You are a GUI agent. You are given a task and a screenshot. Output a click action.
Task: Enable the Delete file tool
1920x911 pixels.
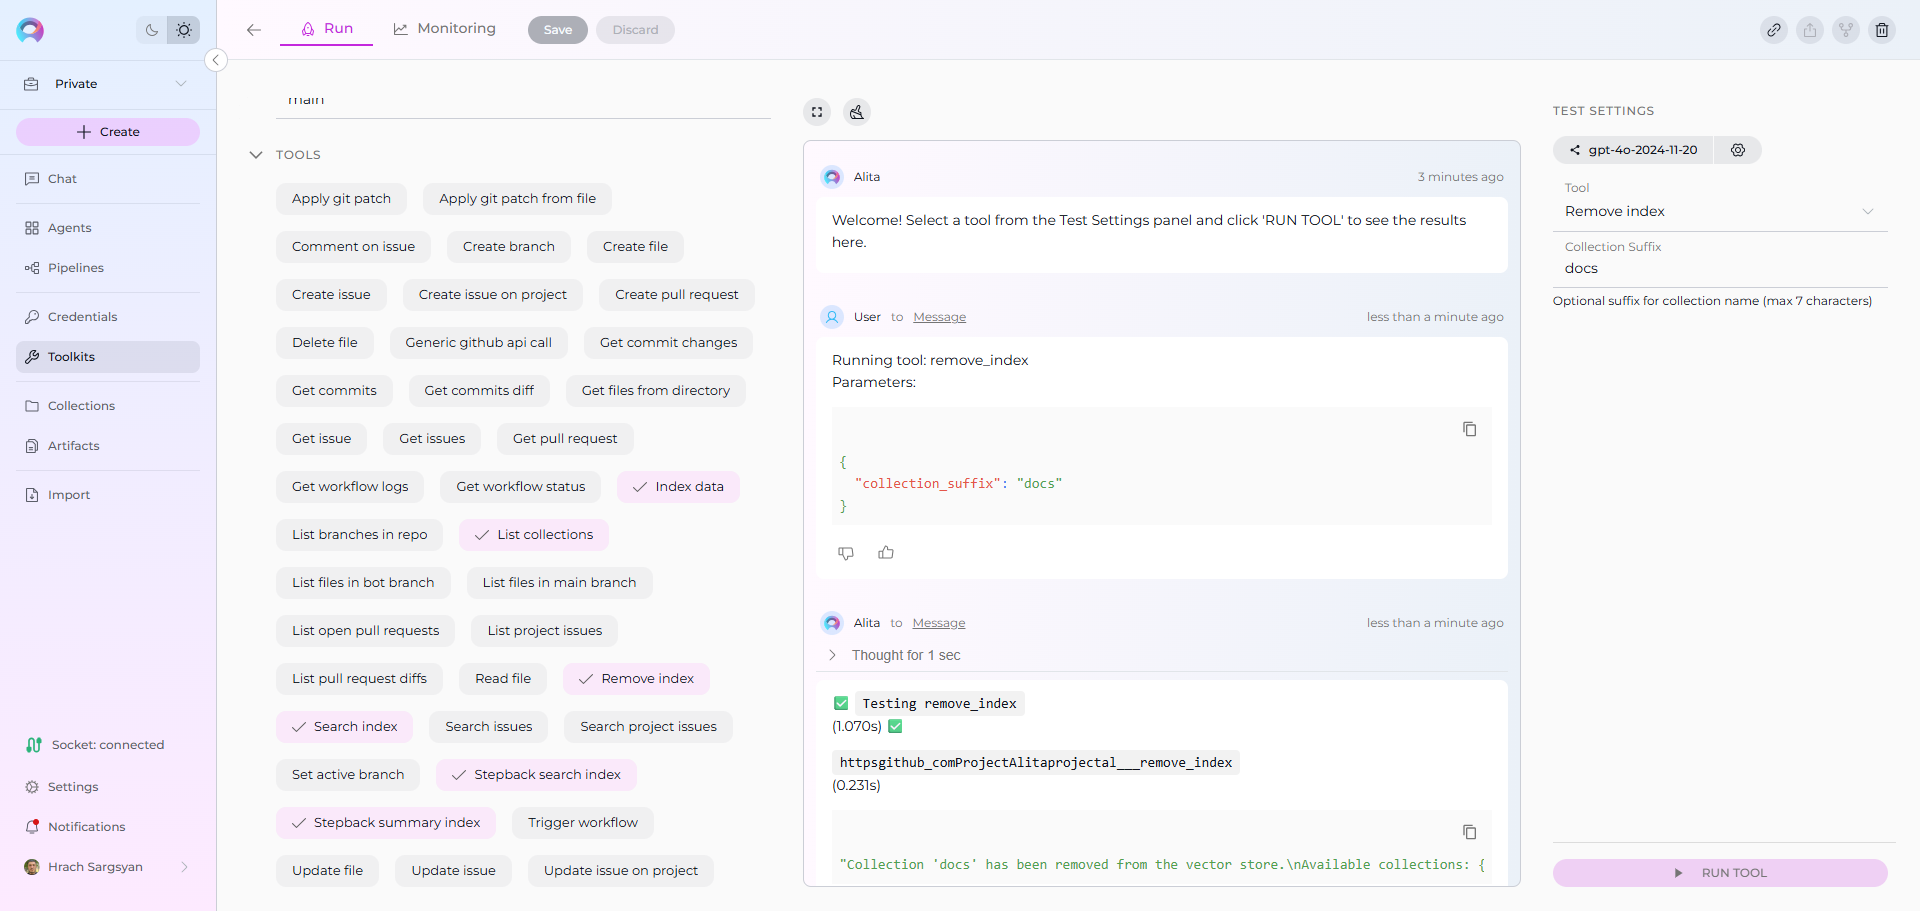click(x=325, y=343)
